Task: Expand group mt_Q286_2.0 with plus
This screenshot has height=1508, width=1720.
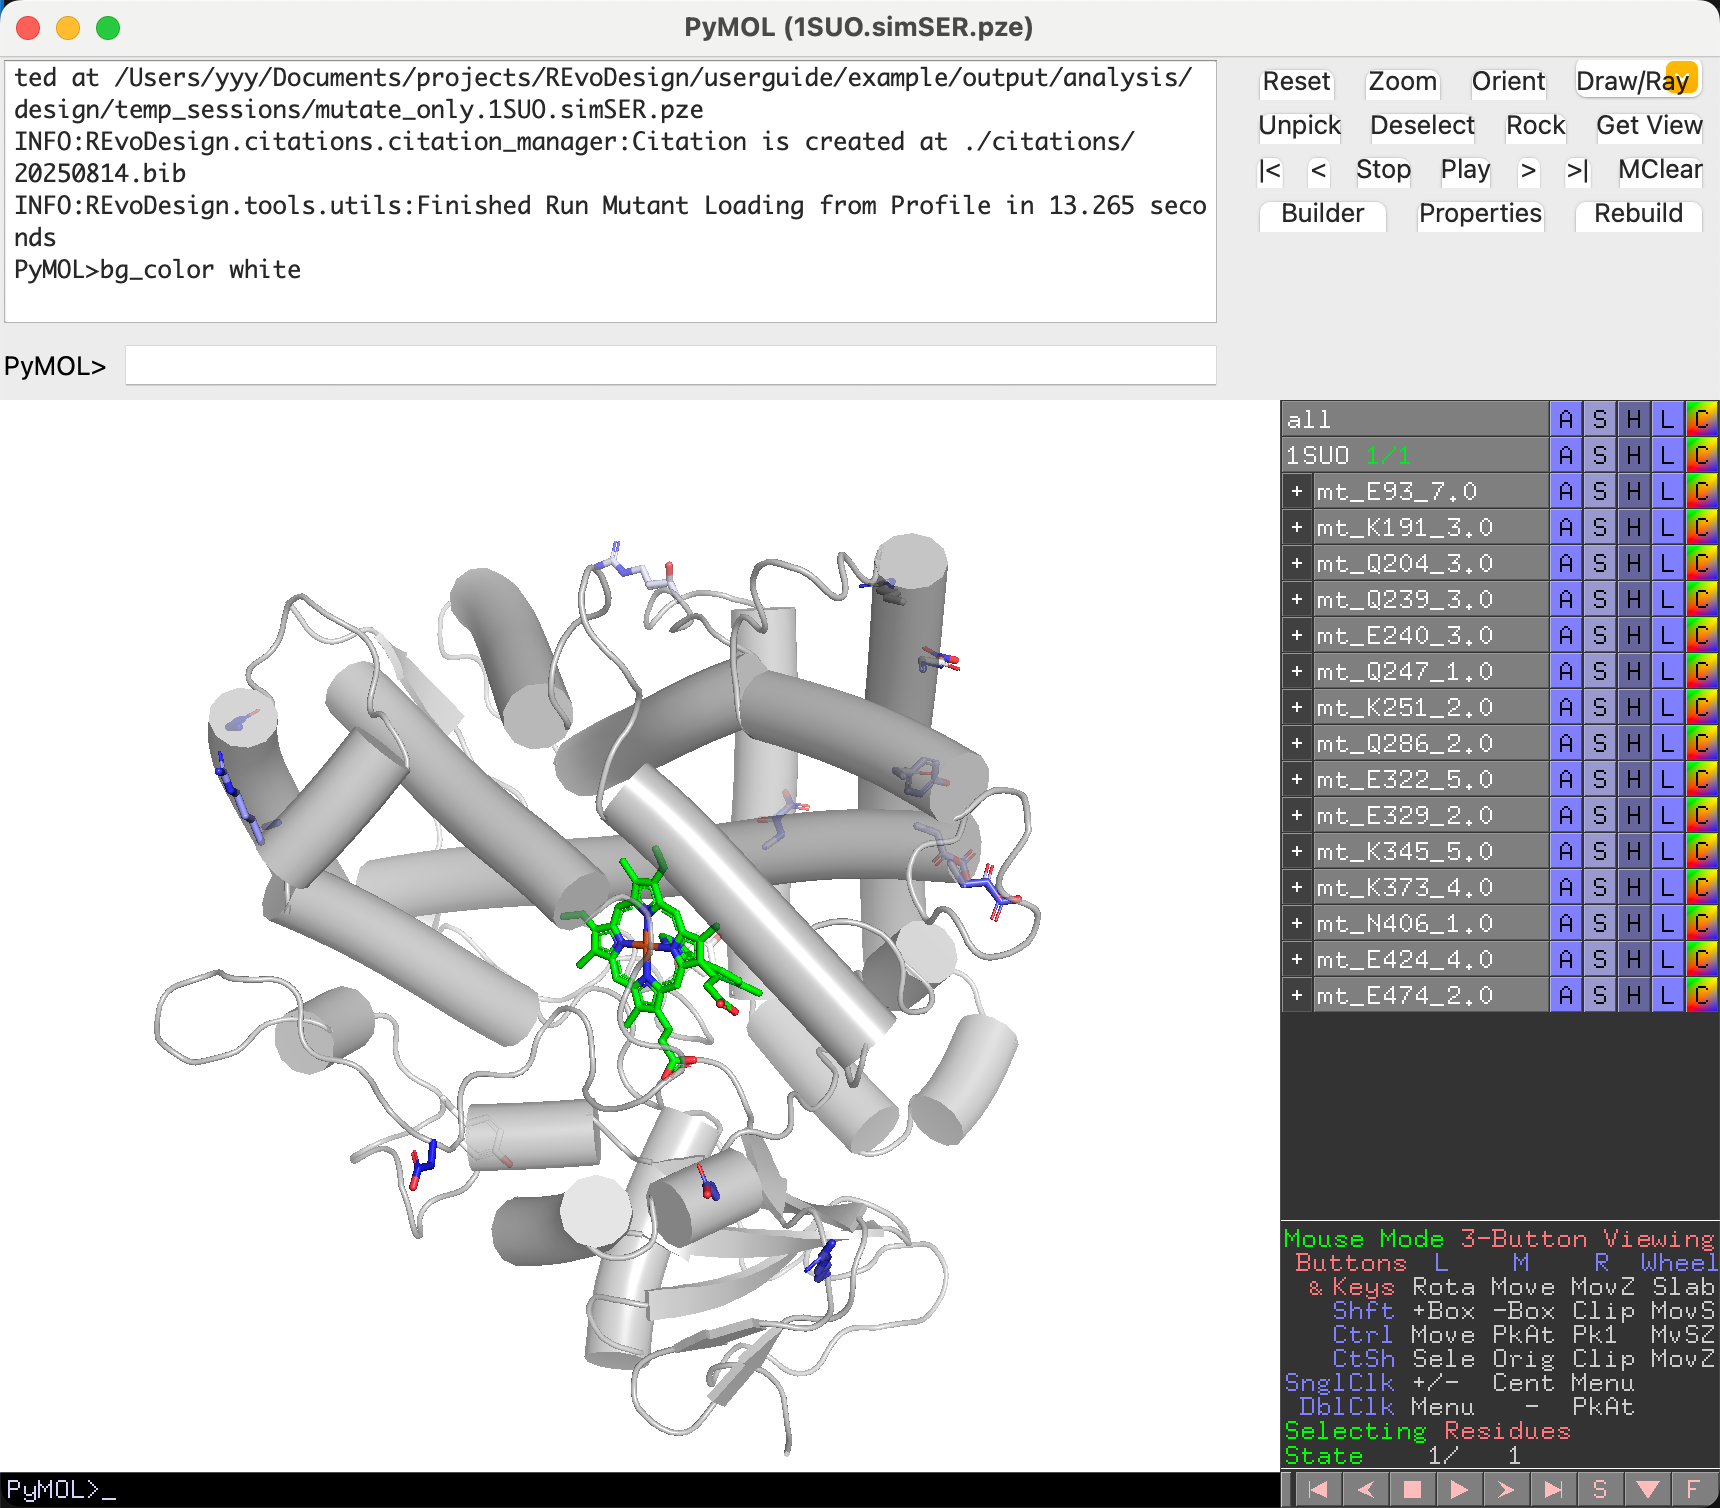Action: [x=1297, y=743]
